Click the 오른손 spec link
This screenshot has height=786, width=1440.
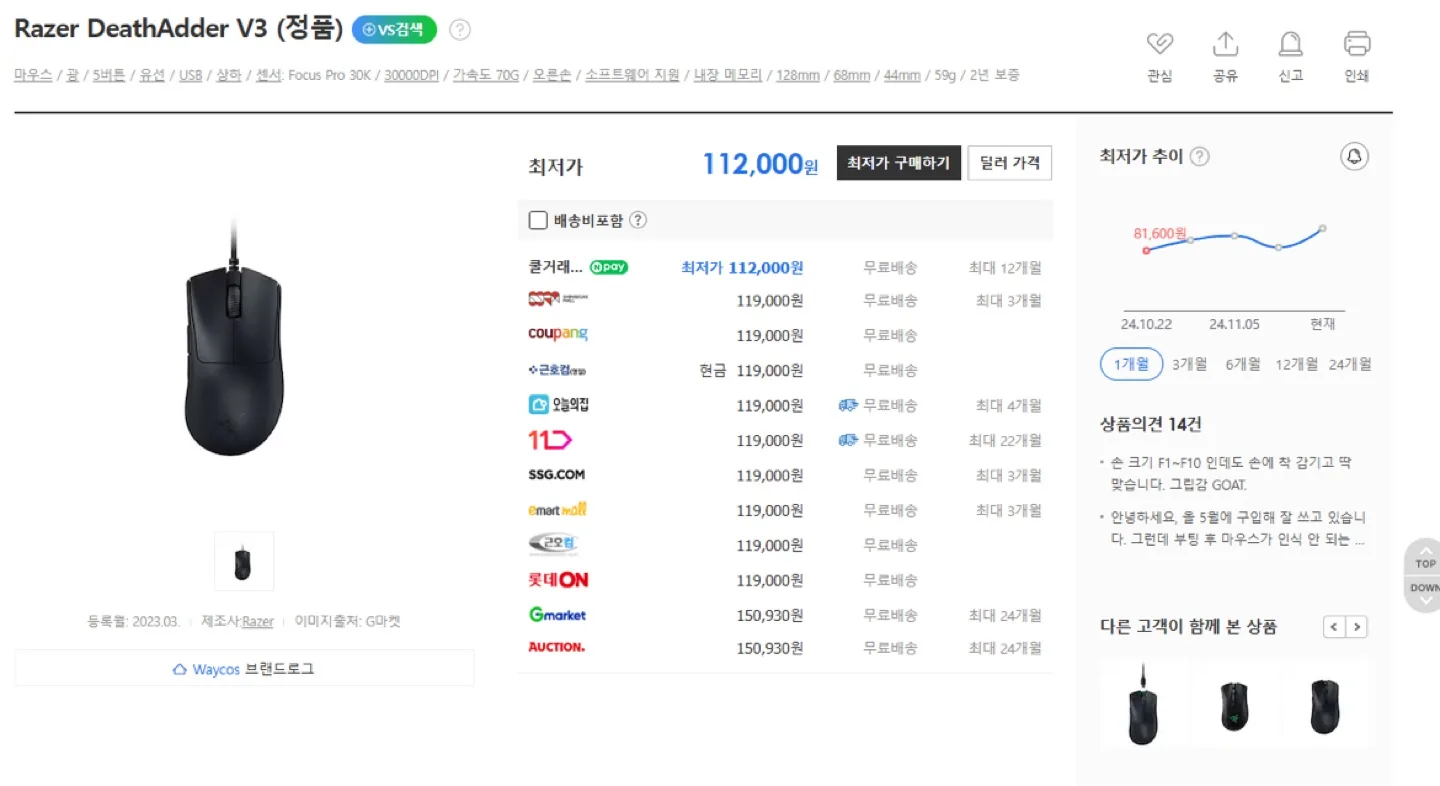pos(552,75)
